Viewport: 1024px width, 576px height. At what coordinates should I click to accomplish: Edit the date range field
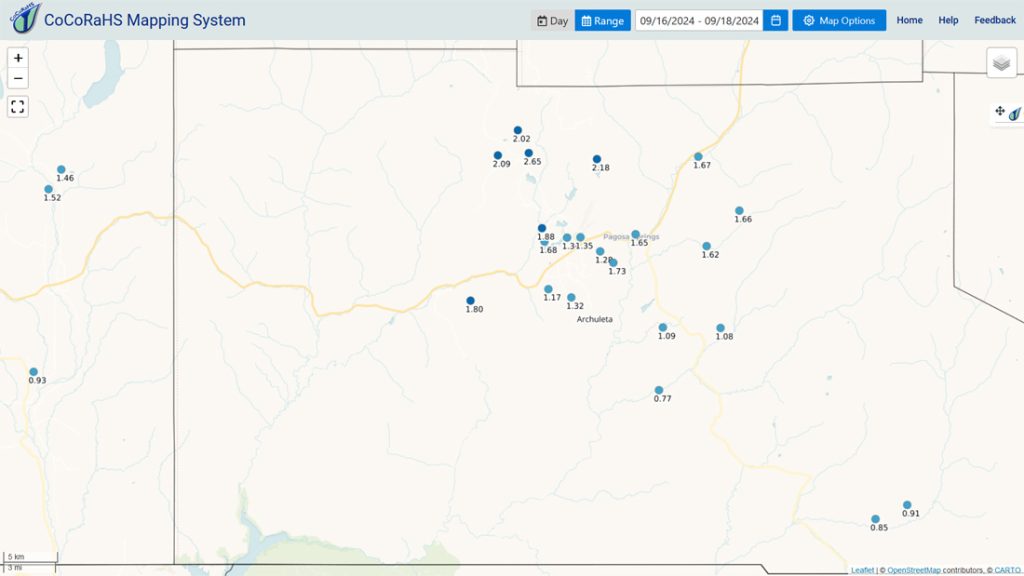(699, 20)
